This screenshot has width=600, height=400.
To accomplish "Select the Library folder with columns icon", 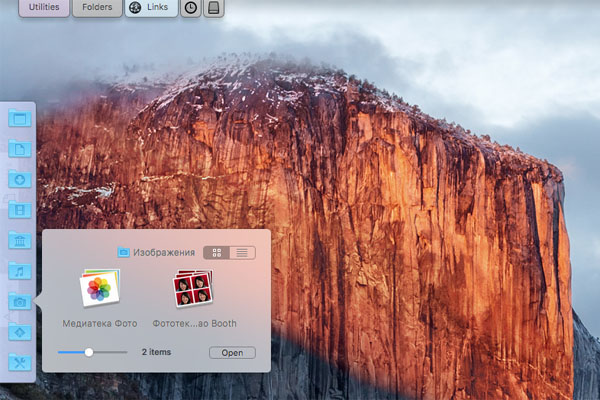I will click(19, 240).
